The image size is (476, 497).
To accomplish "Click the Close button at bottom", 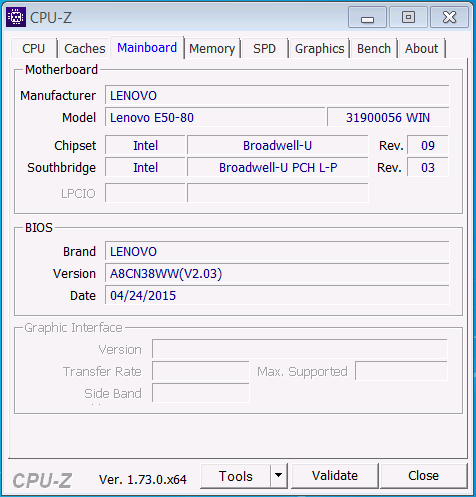I will click(x=423, y=476).
